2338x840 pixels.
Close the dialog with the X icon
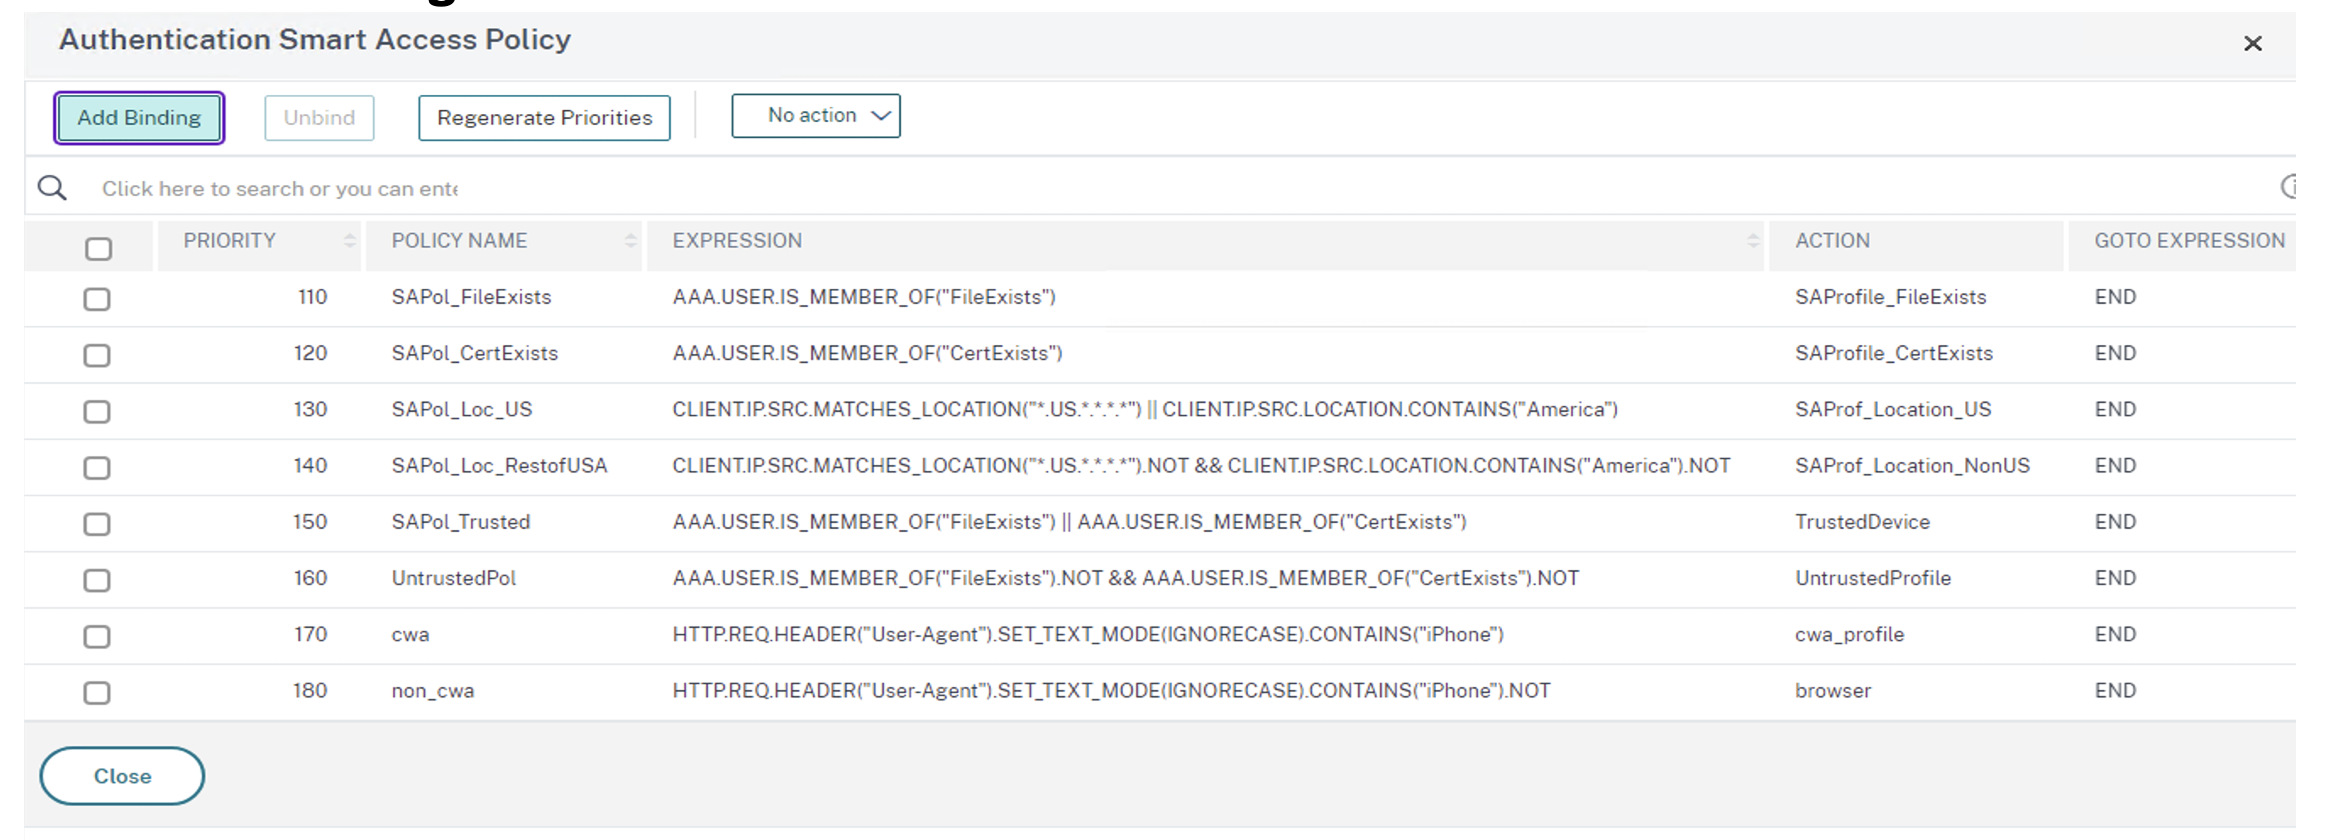click(2252, 44)
